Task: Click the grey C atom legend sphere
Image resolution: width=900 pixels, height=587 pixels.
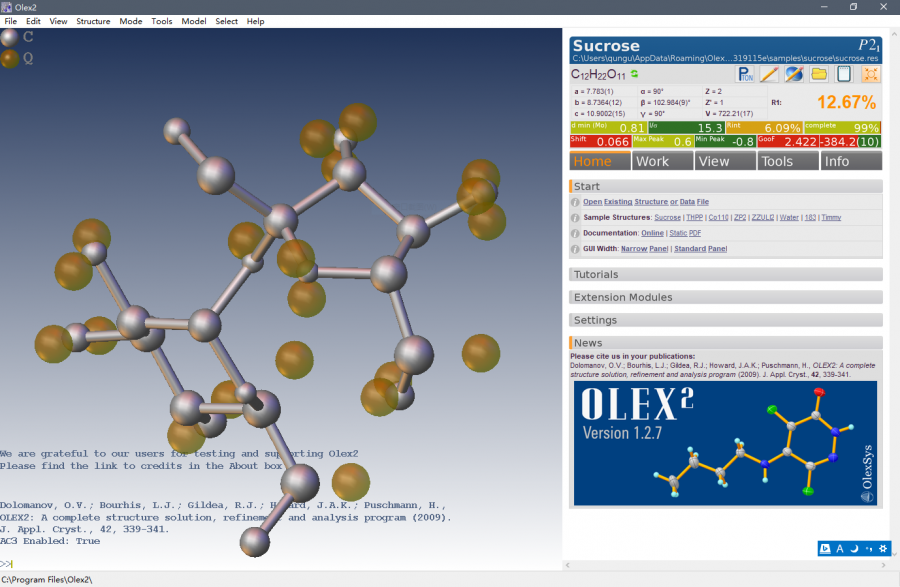Action: (10, 37)
